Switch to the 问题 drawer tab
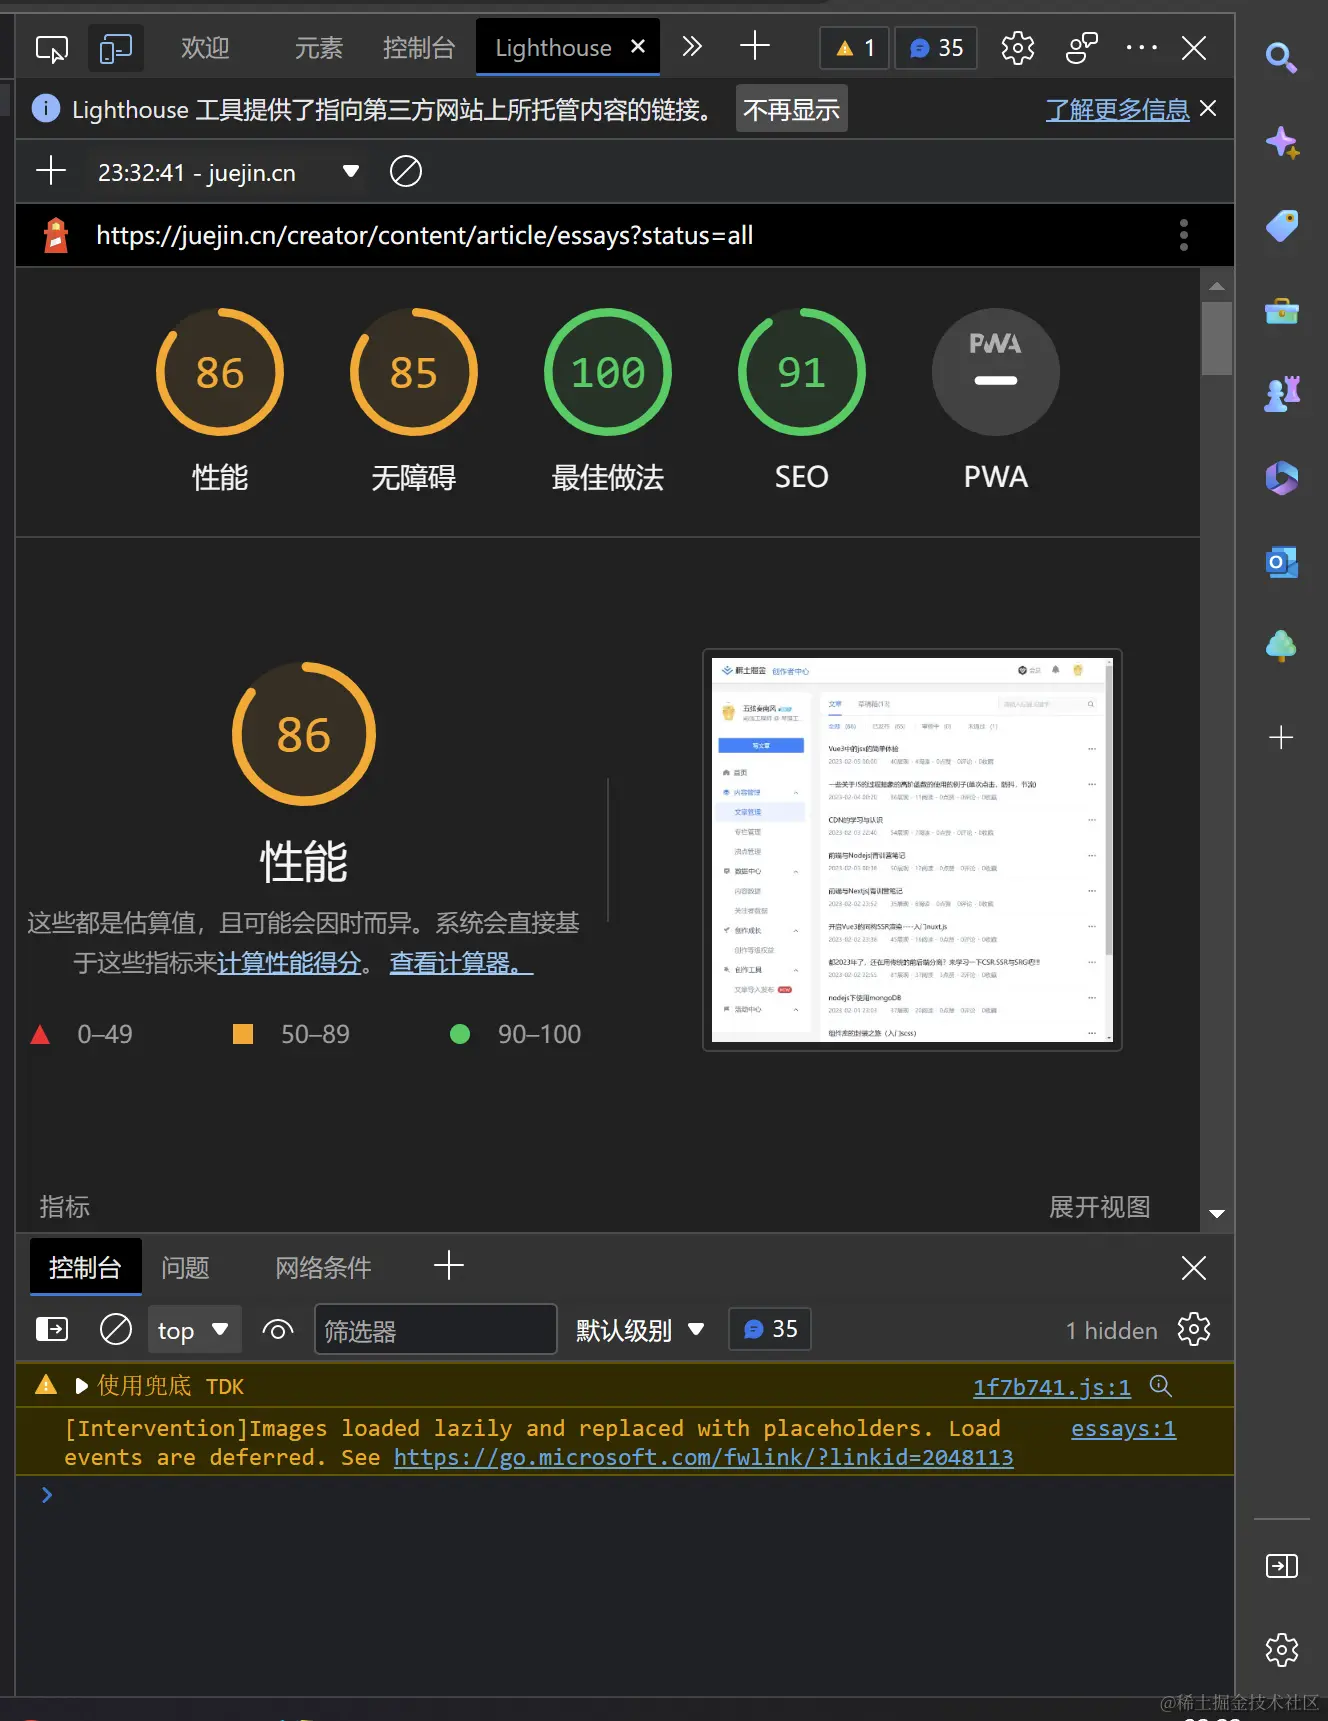The image size is (1328, 1721). (185, 1268)
